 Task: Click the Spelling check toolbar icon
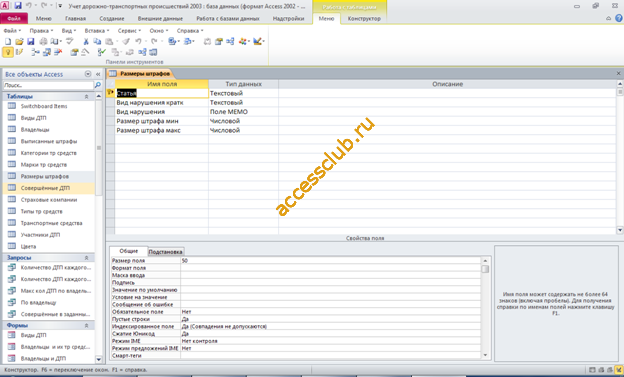[70, 41]
